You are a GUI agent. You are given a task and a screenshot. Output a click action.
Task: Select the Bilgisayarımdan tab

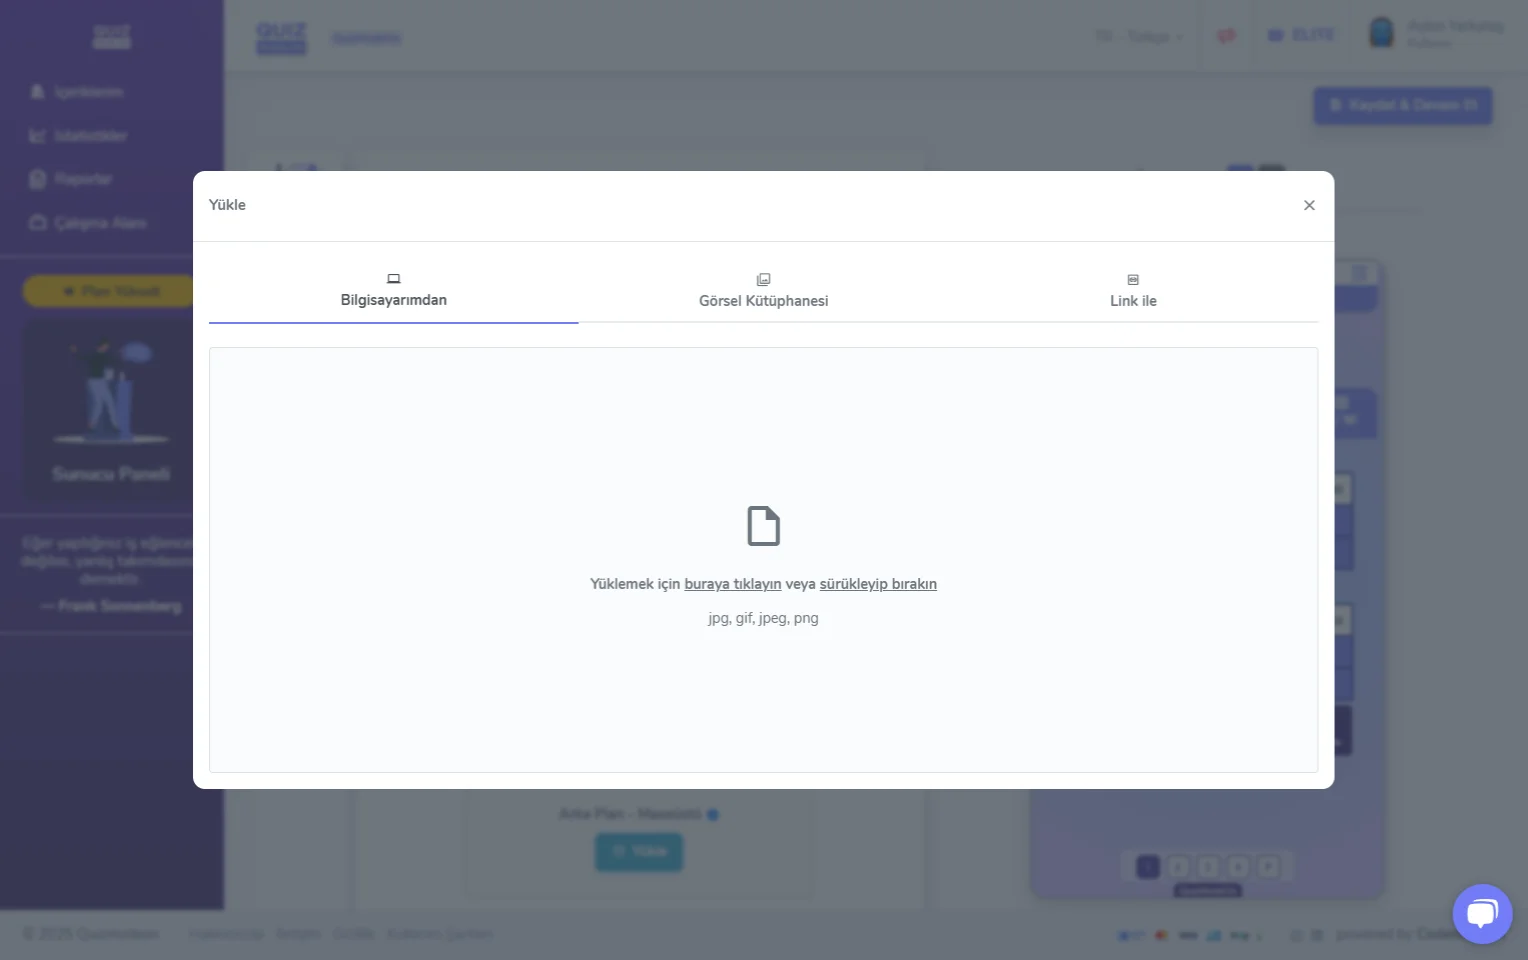pyautogui.click(x=393, y=300)
